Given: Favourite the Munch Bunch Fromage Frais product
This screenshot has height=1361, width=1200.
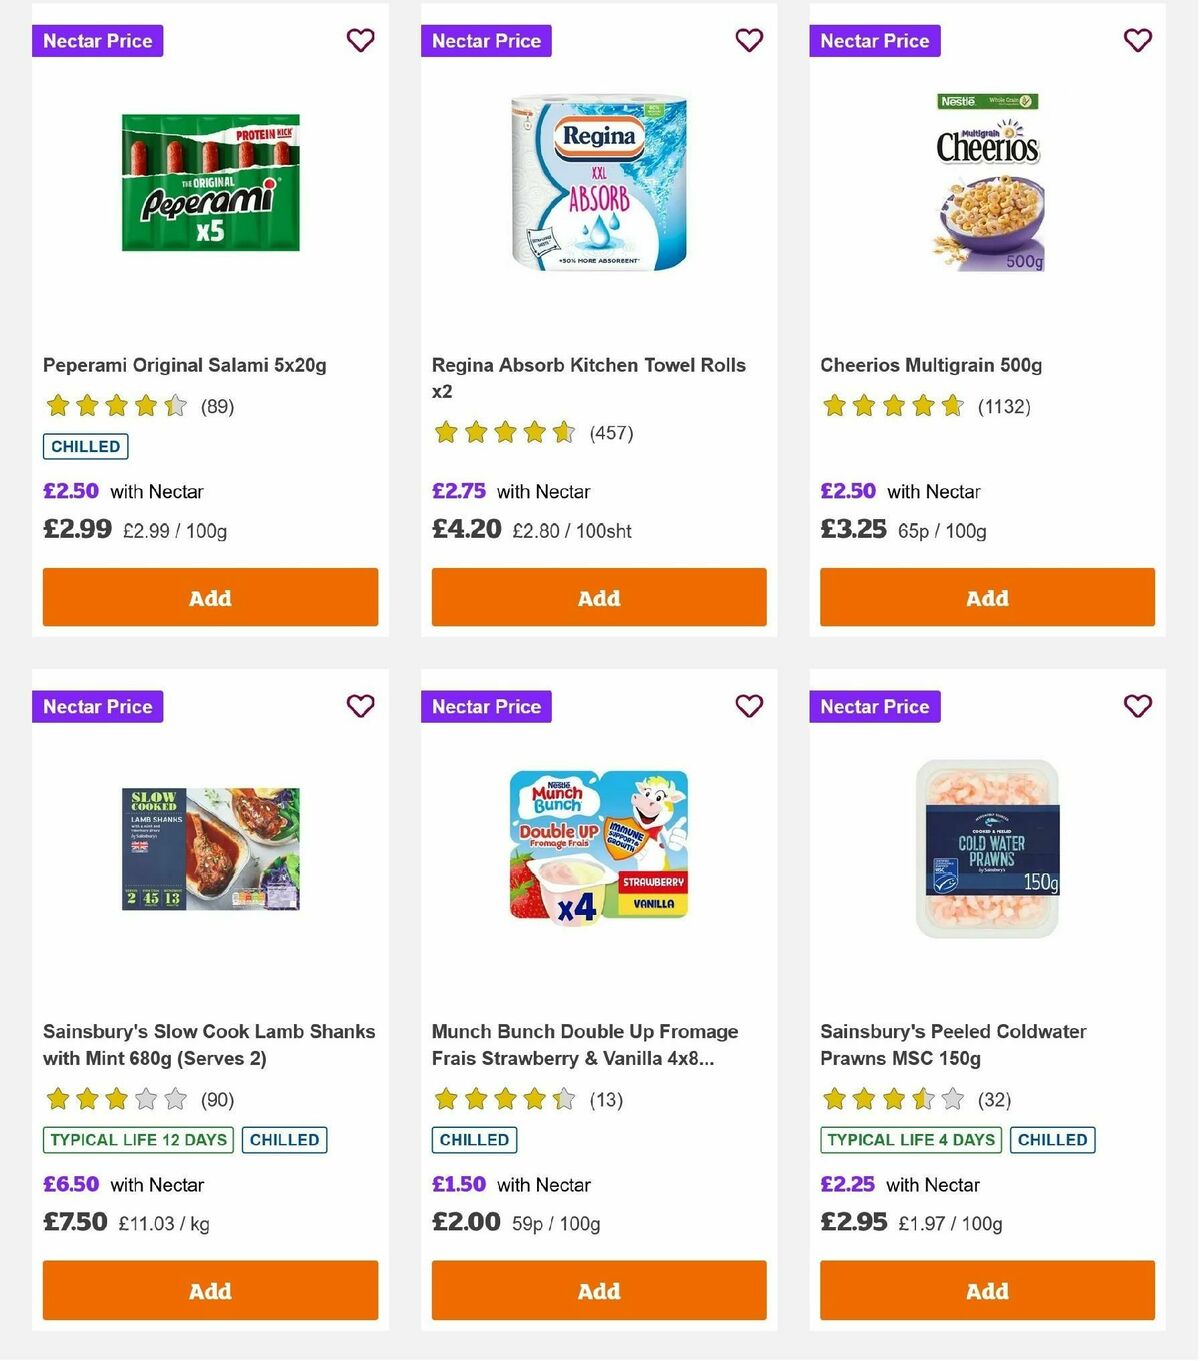Looking at the screenshot, I should pyautogui.click(x=749, y=706).
